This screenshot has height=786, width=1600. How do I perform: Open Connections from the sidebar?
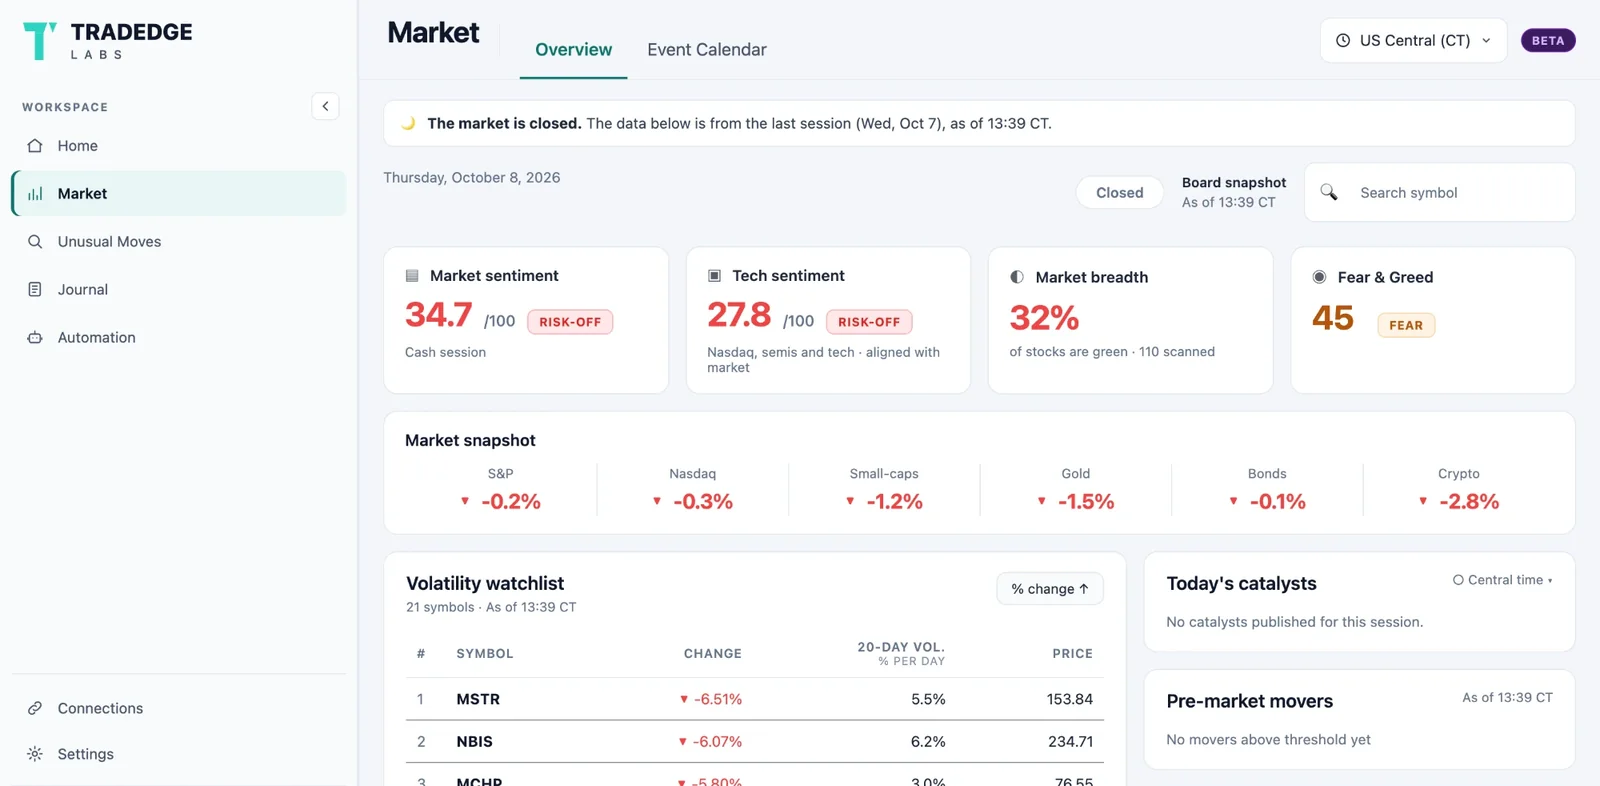(179, 708)
